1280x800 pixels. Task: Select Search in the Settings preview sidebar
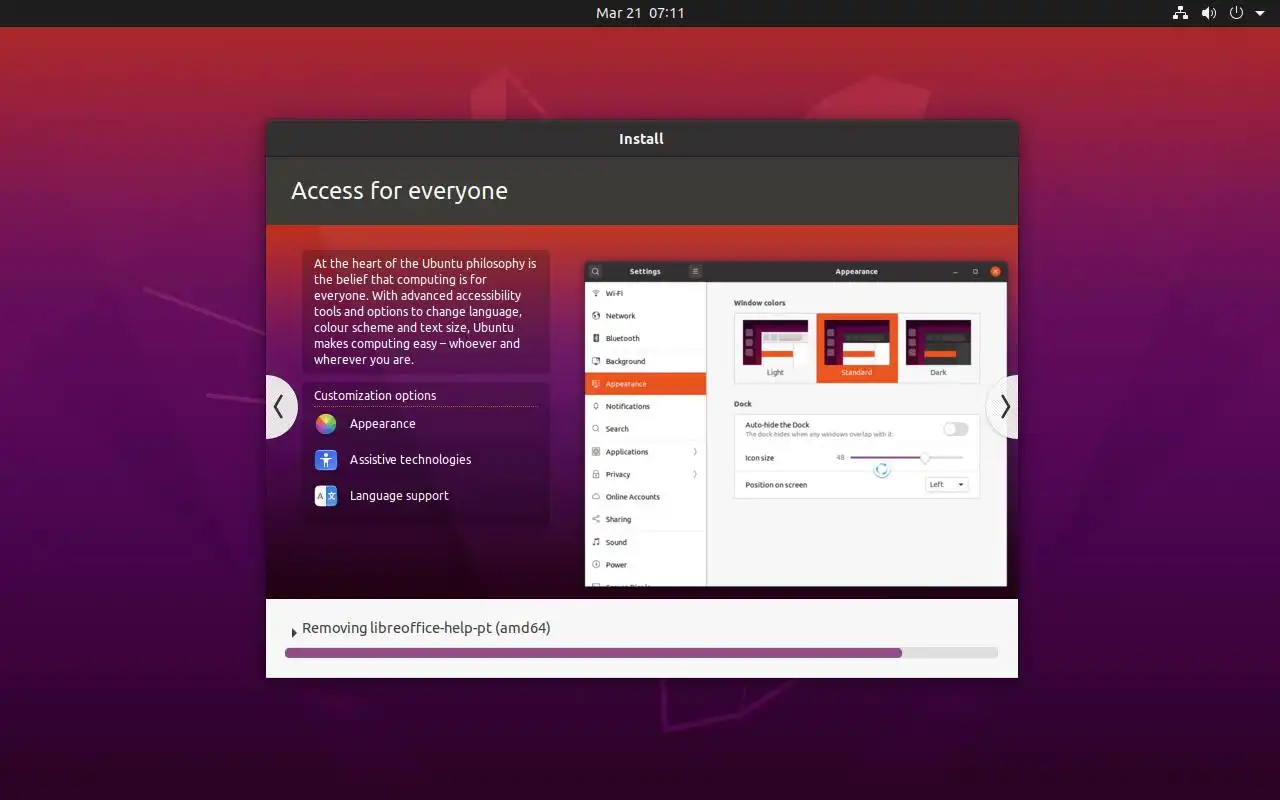(x=645, y=429)
